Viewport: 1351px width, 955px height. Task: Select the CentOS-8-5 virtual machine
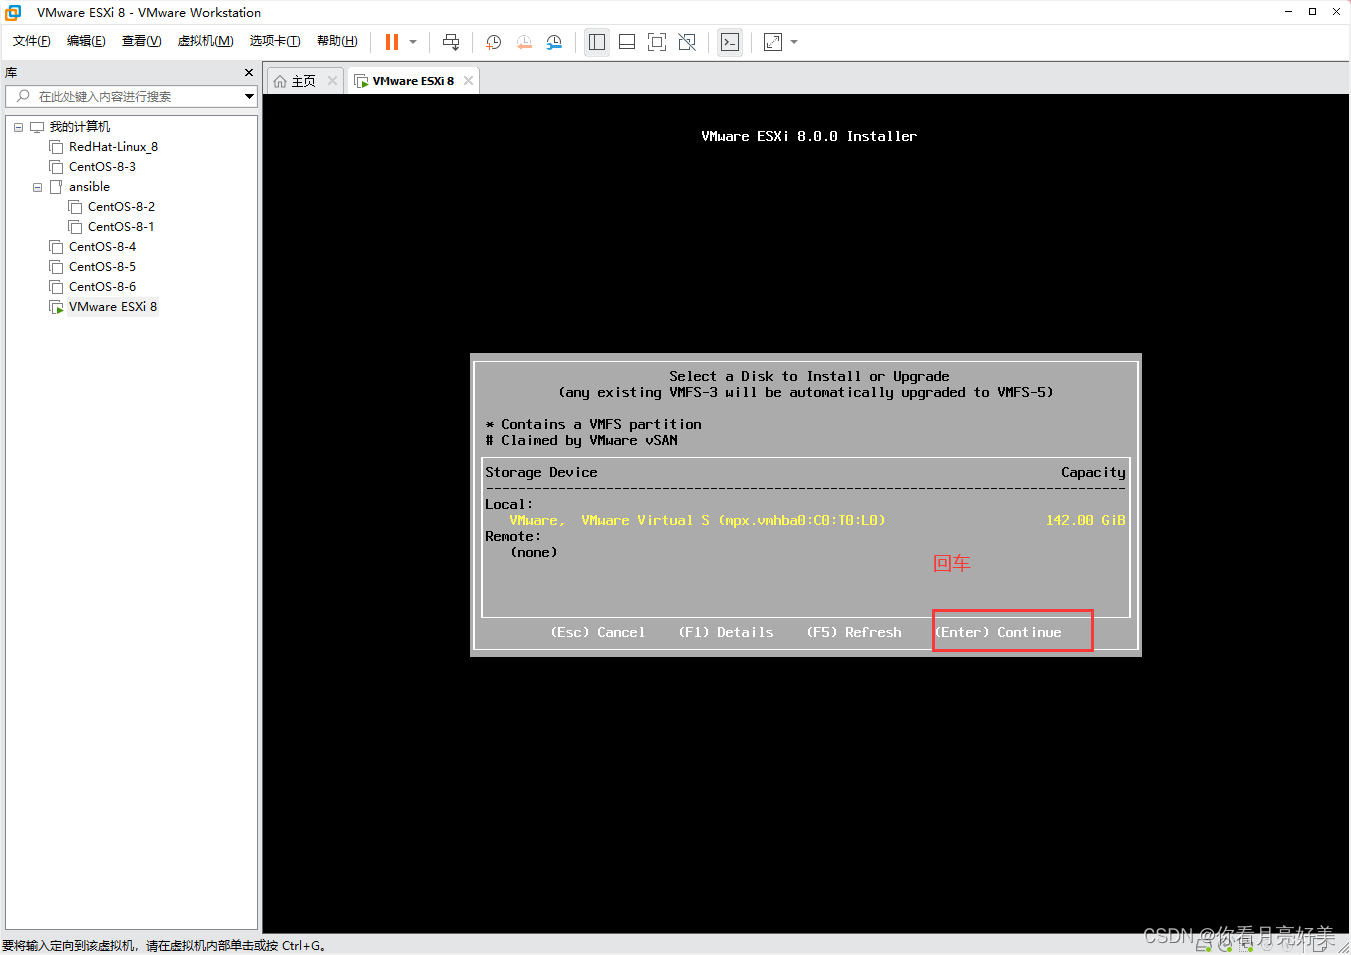(x=102, y=267)
